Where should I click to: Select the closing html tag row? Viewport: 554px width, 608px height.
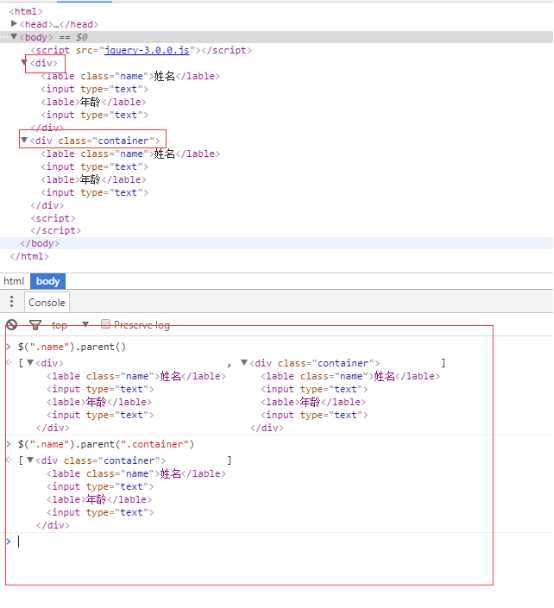29,256
